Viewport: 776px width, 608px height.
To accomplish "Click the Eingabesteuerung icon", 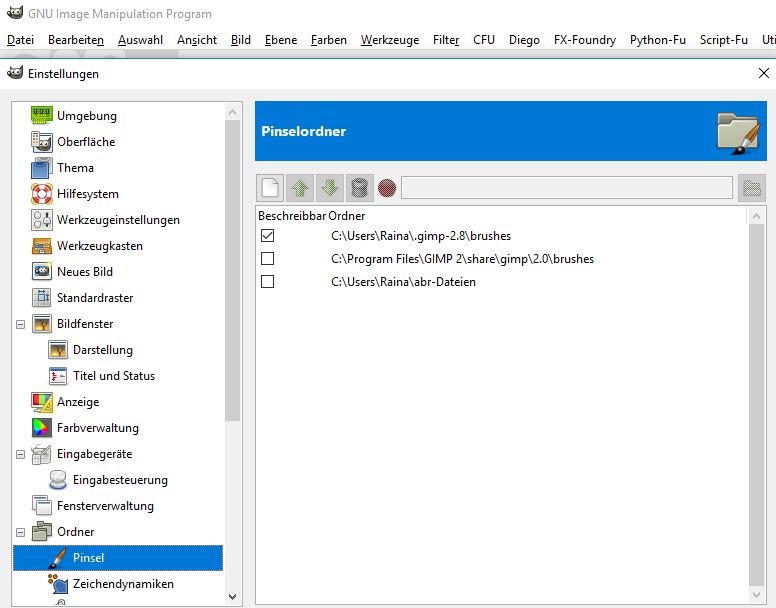I will [58, 480].
